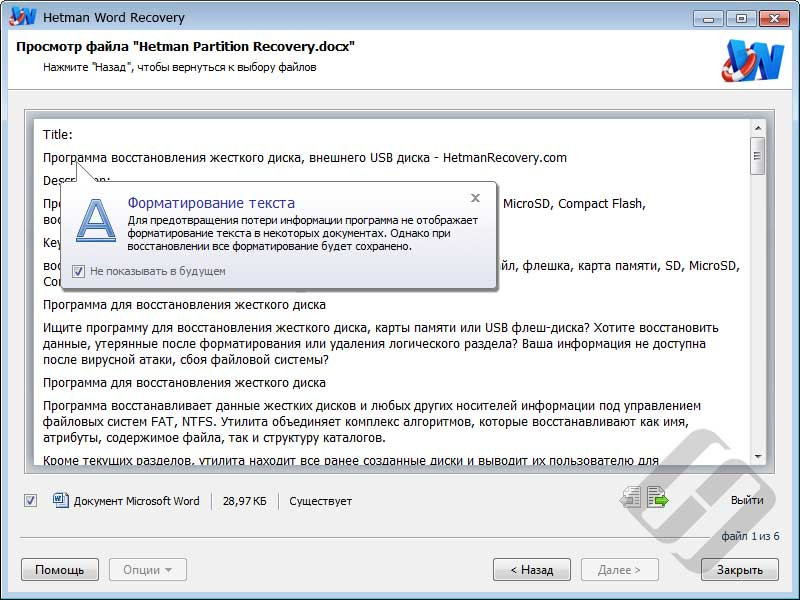
Task: Click the preview pane scrollbar thumb
Action: pos(758,156)
